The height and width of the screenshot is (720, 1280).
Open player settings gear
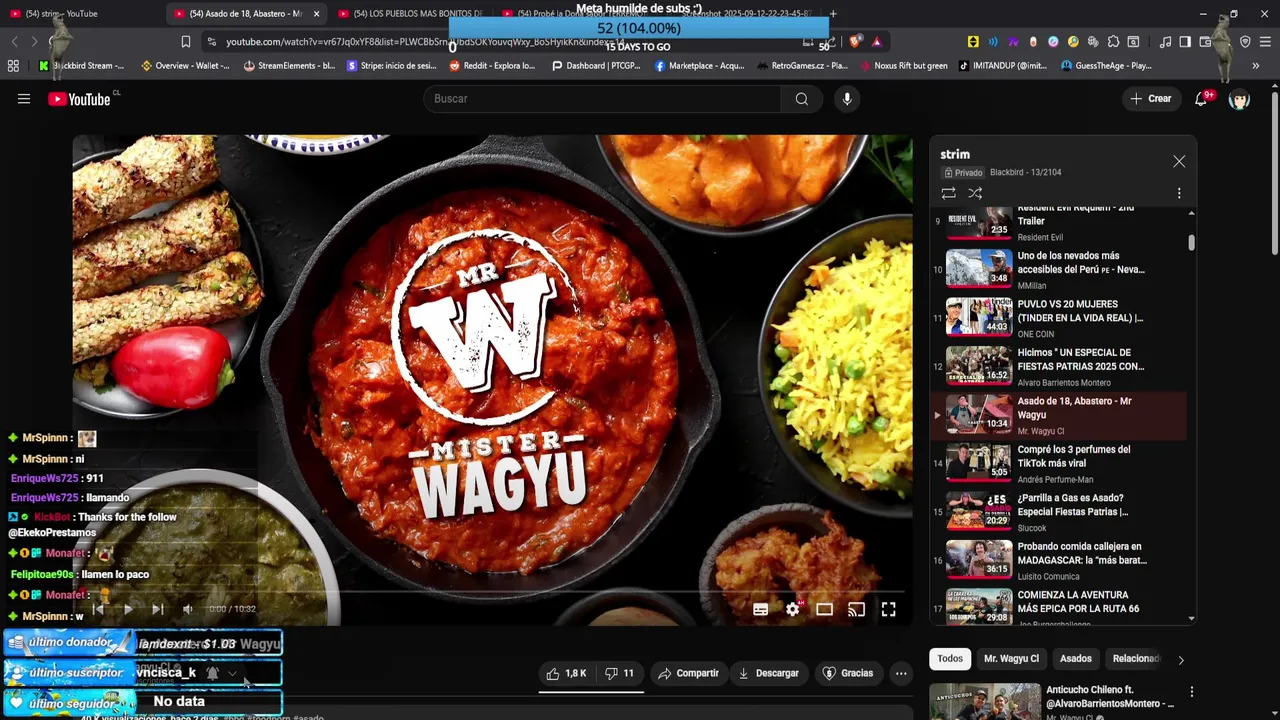[793, 609]
